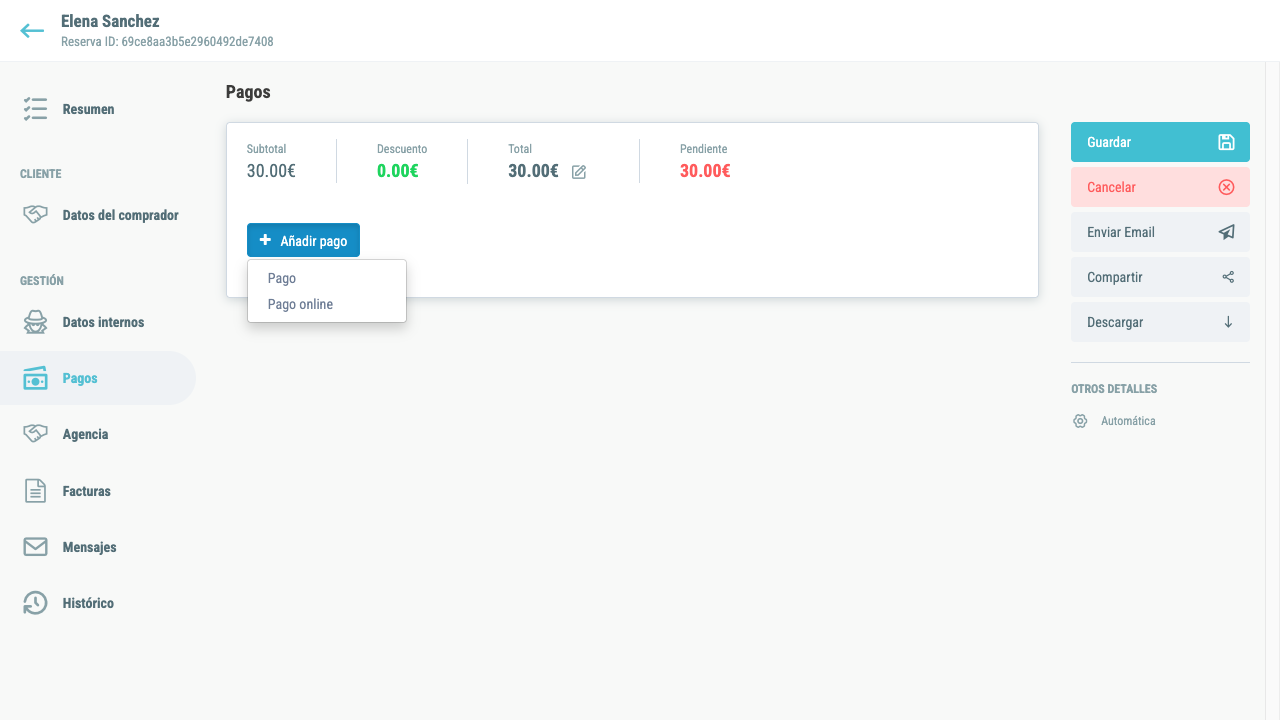Click the Cancelar circled X icon

pyautogui.click(x=1226, y=187)
